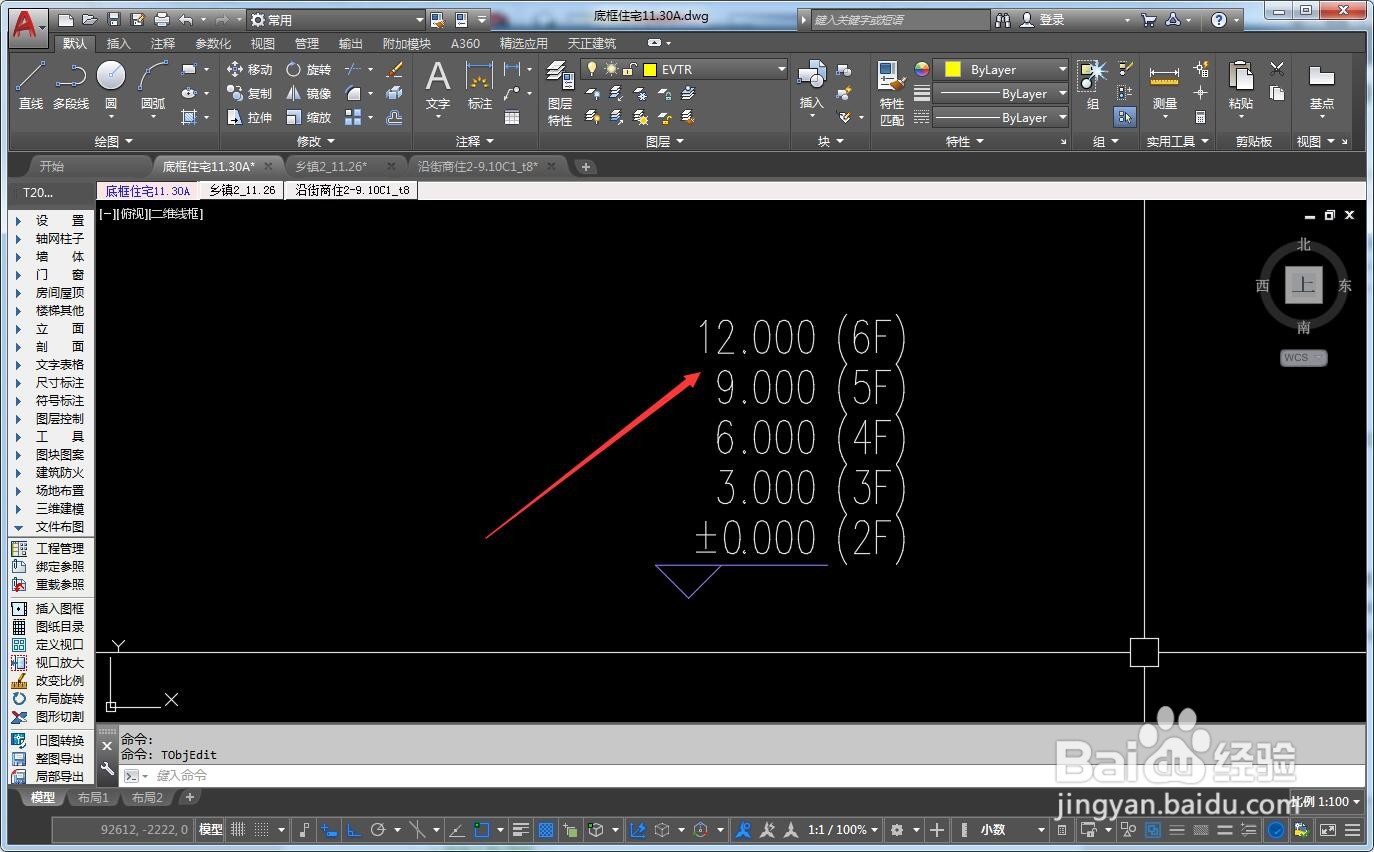This screenshot has height=852, width=1374.
Task: Open Layer Properties (图层特性)
Action: 560,93
